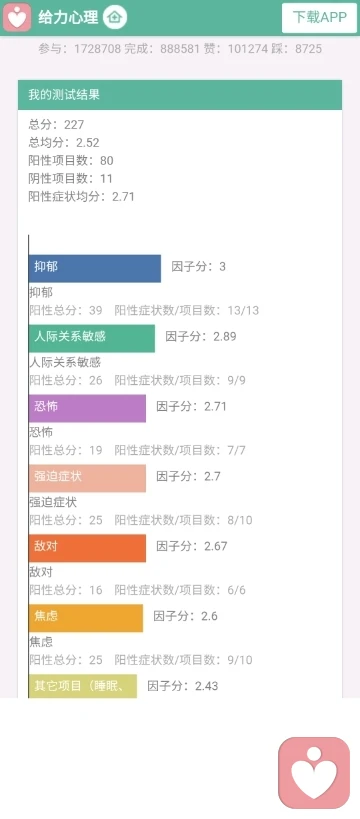360x819 pixels.
Task: Select the purple 恐怖 bar
Action: coord(87,408)
